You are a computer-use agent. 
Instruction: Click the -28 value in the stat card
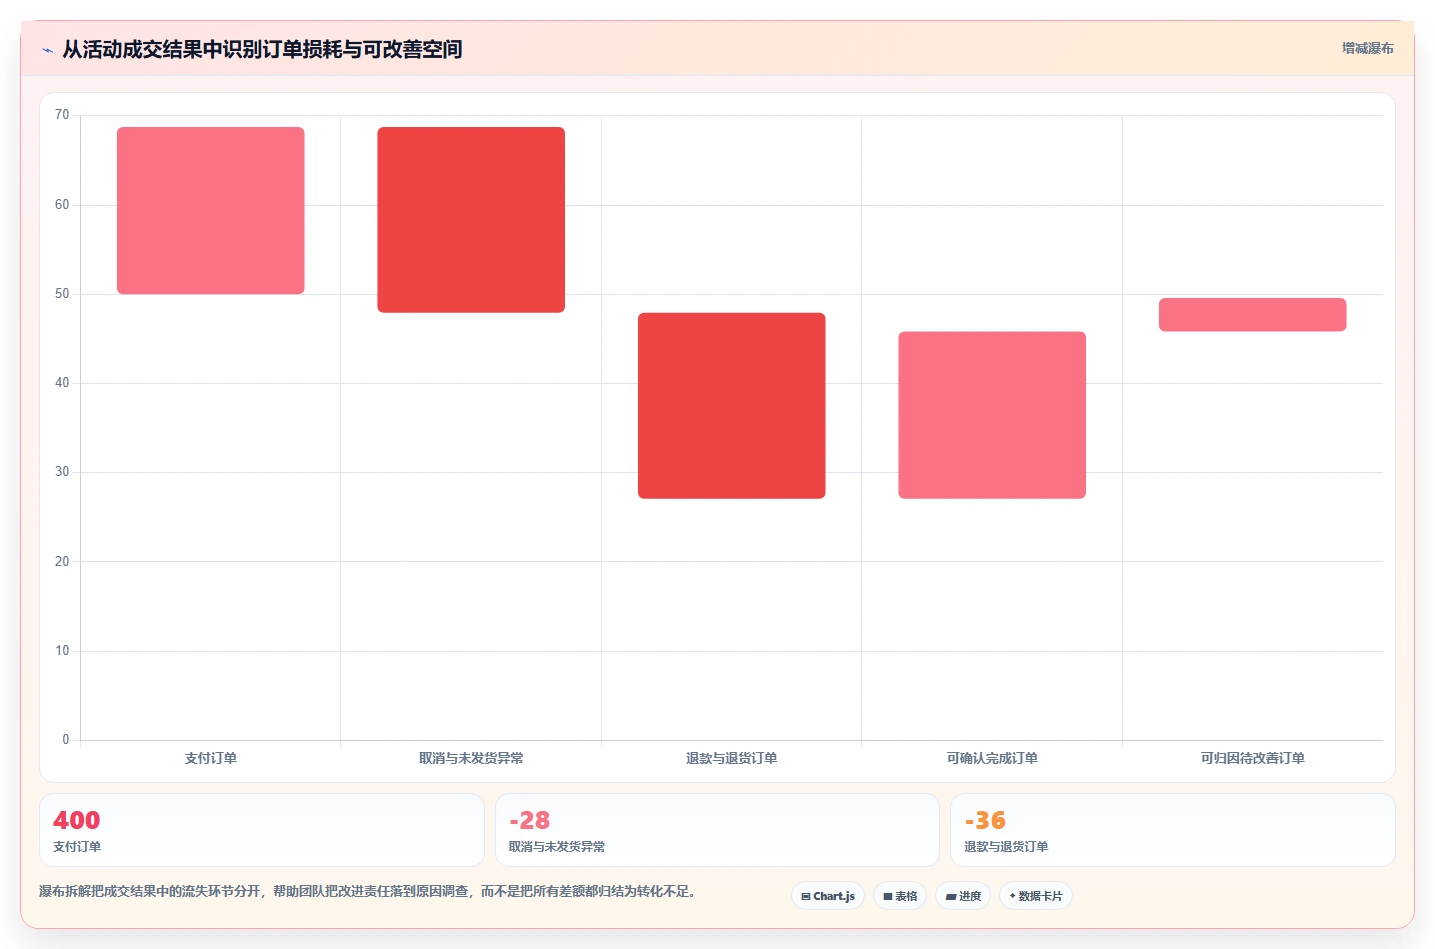tap(530, 820)
